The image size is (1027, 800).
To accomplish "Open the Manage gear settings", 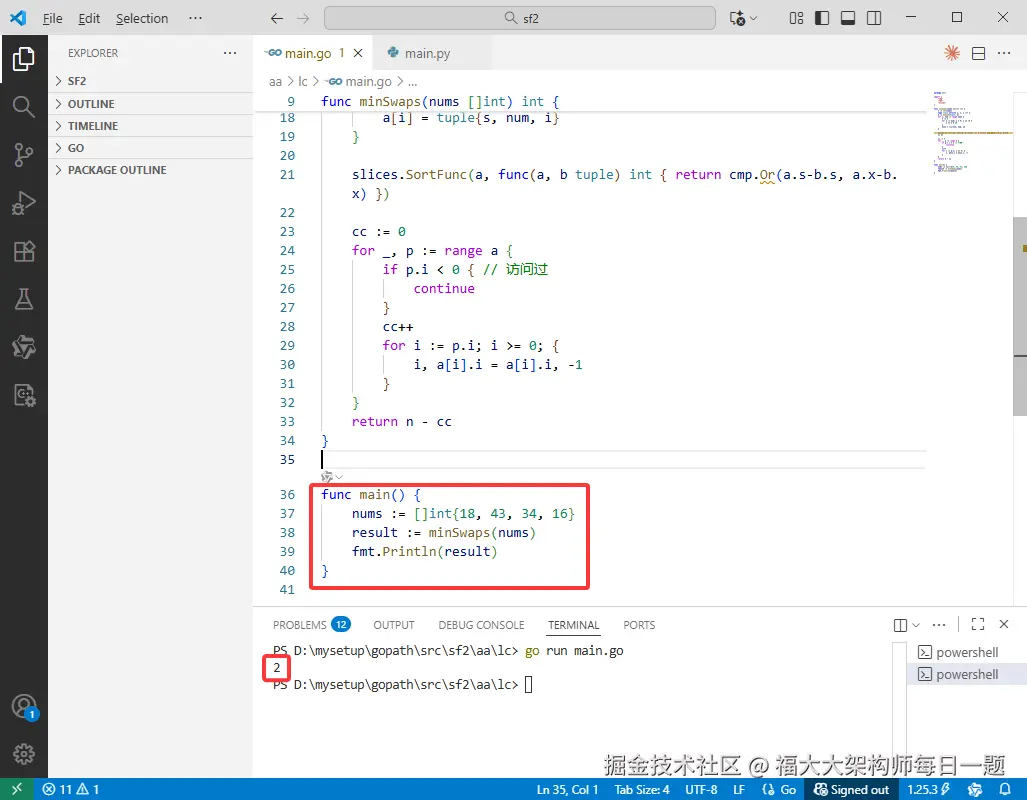I will pos(24,754).
